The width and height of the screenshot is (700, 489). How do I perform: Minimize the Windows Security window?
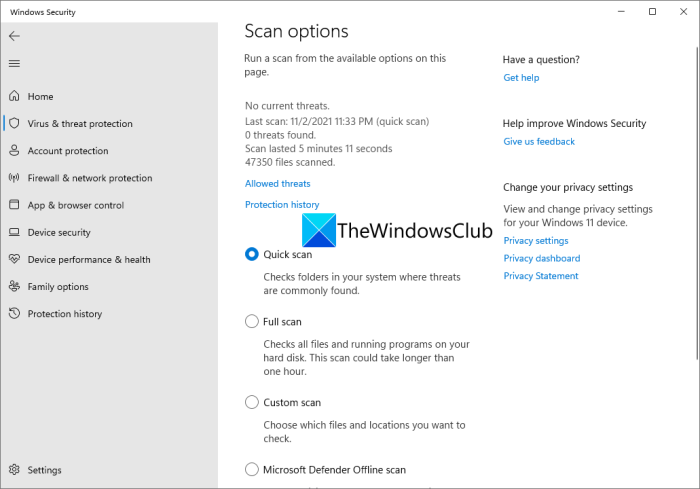pos(621,12)
